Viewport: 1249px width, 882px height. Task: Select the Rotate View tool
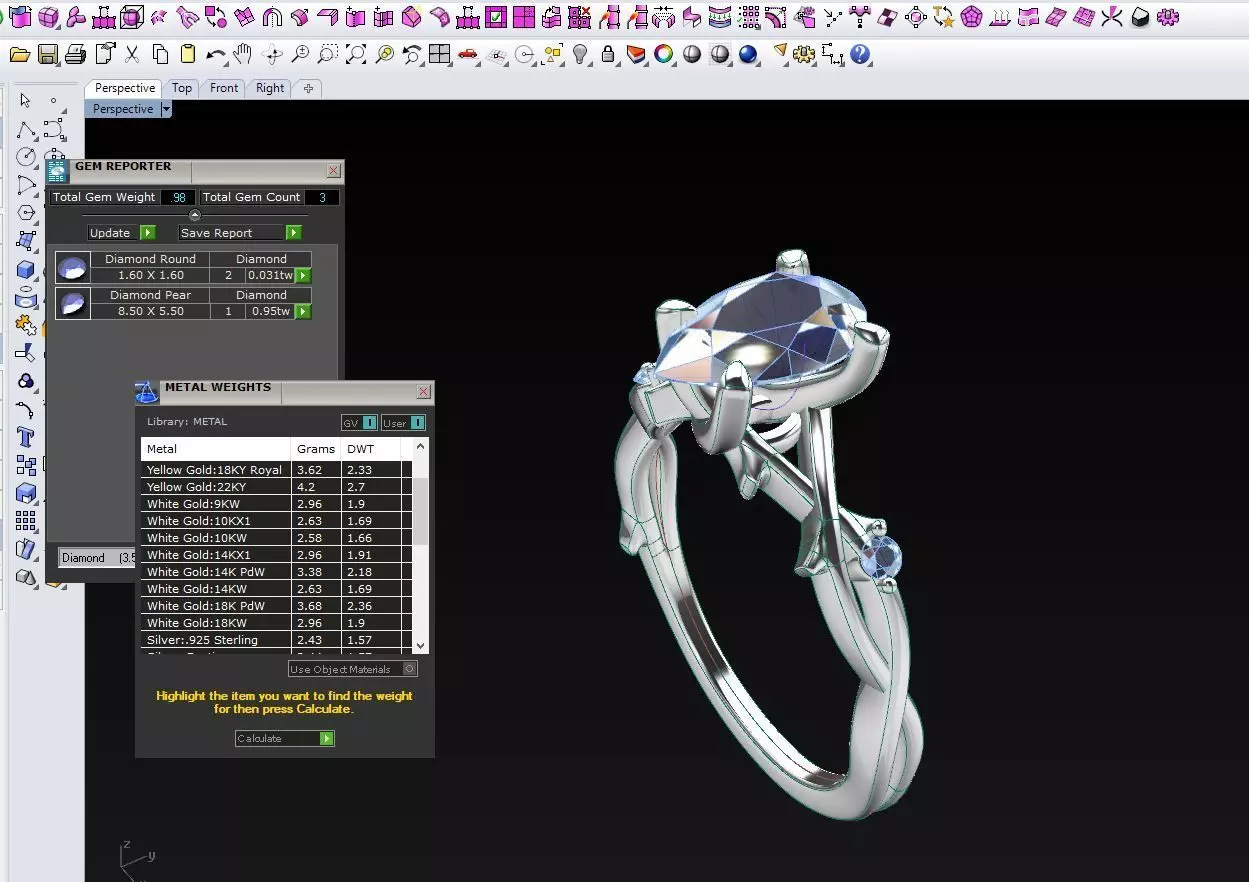click(271, 55)
